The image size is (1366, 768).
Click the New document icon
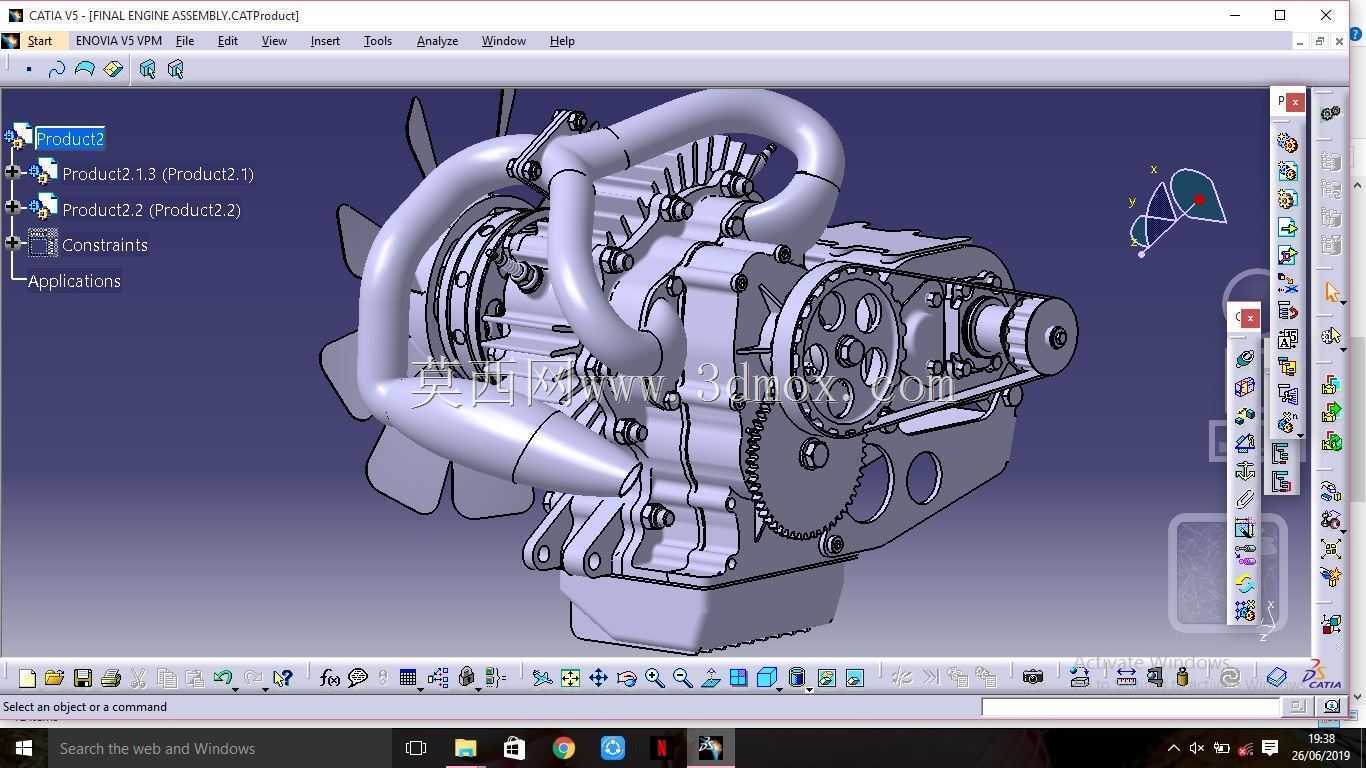27,678
